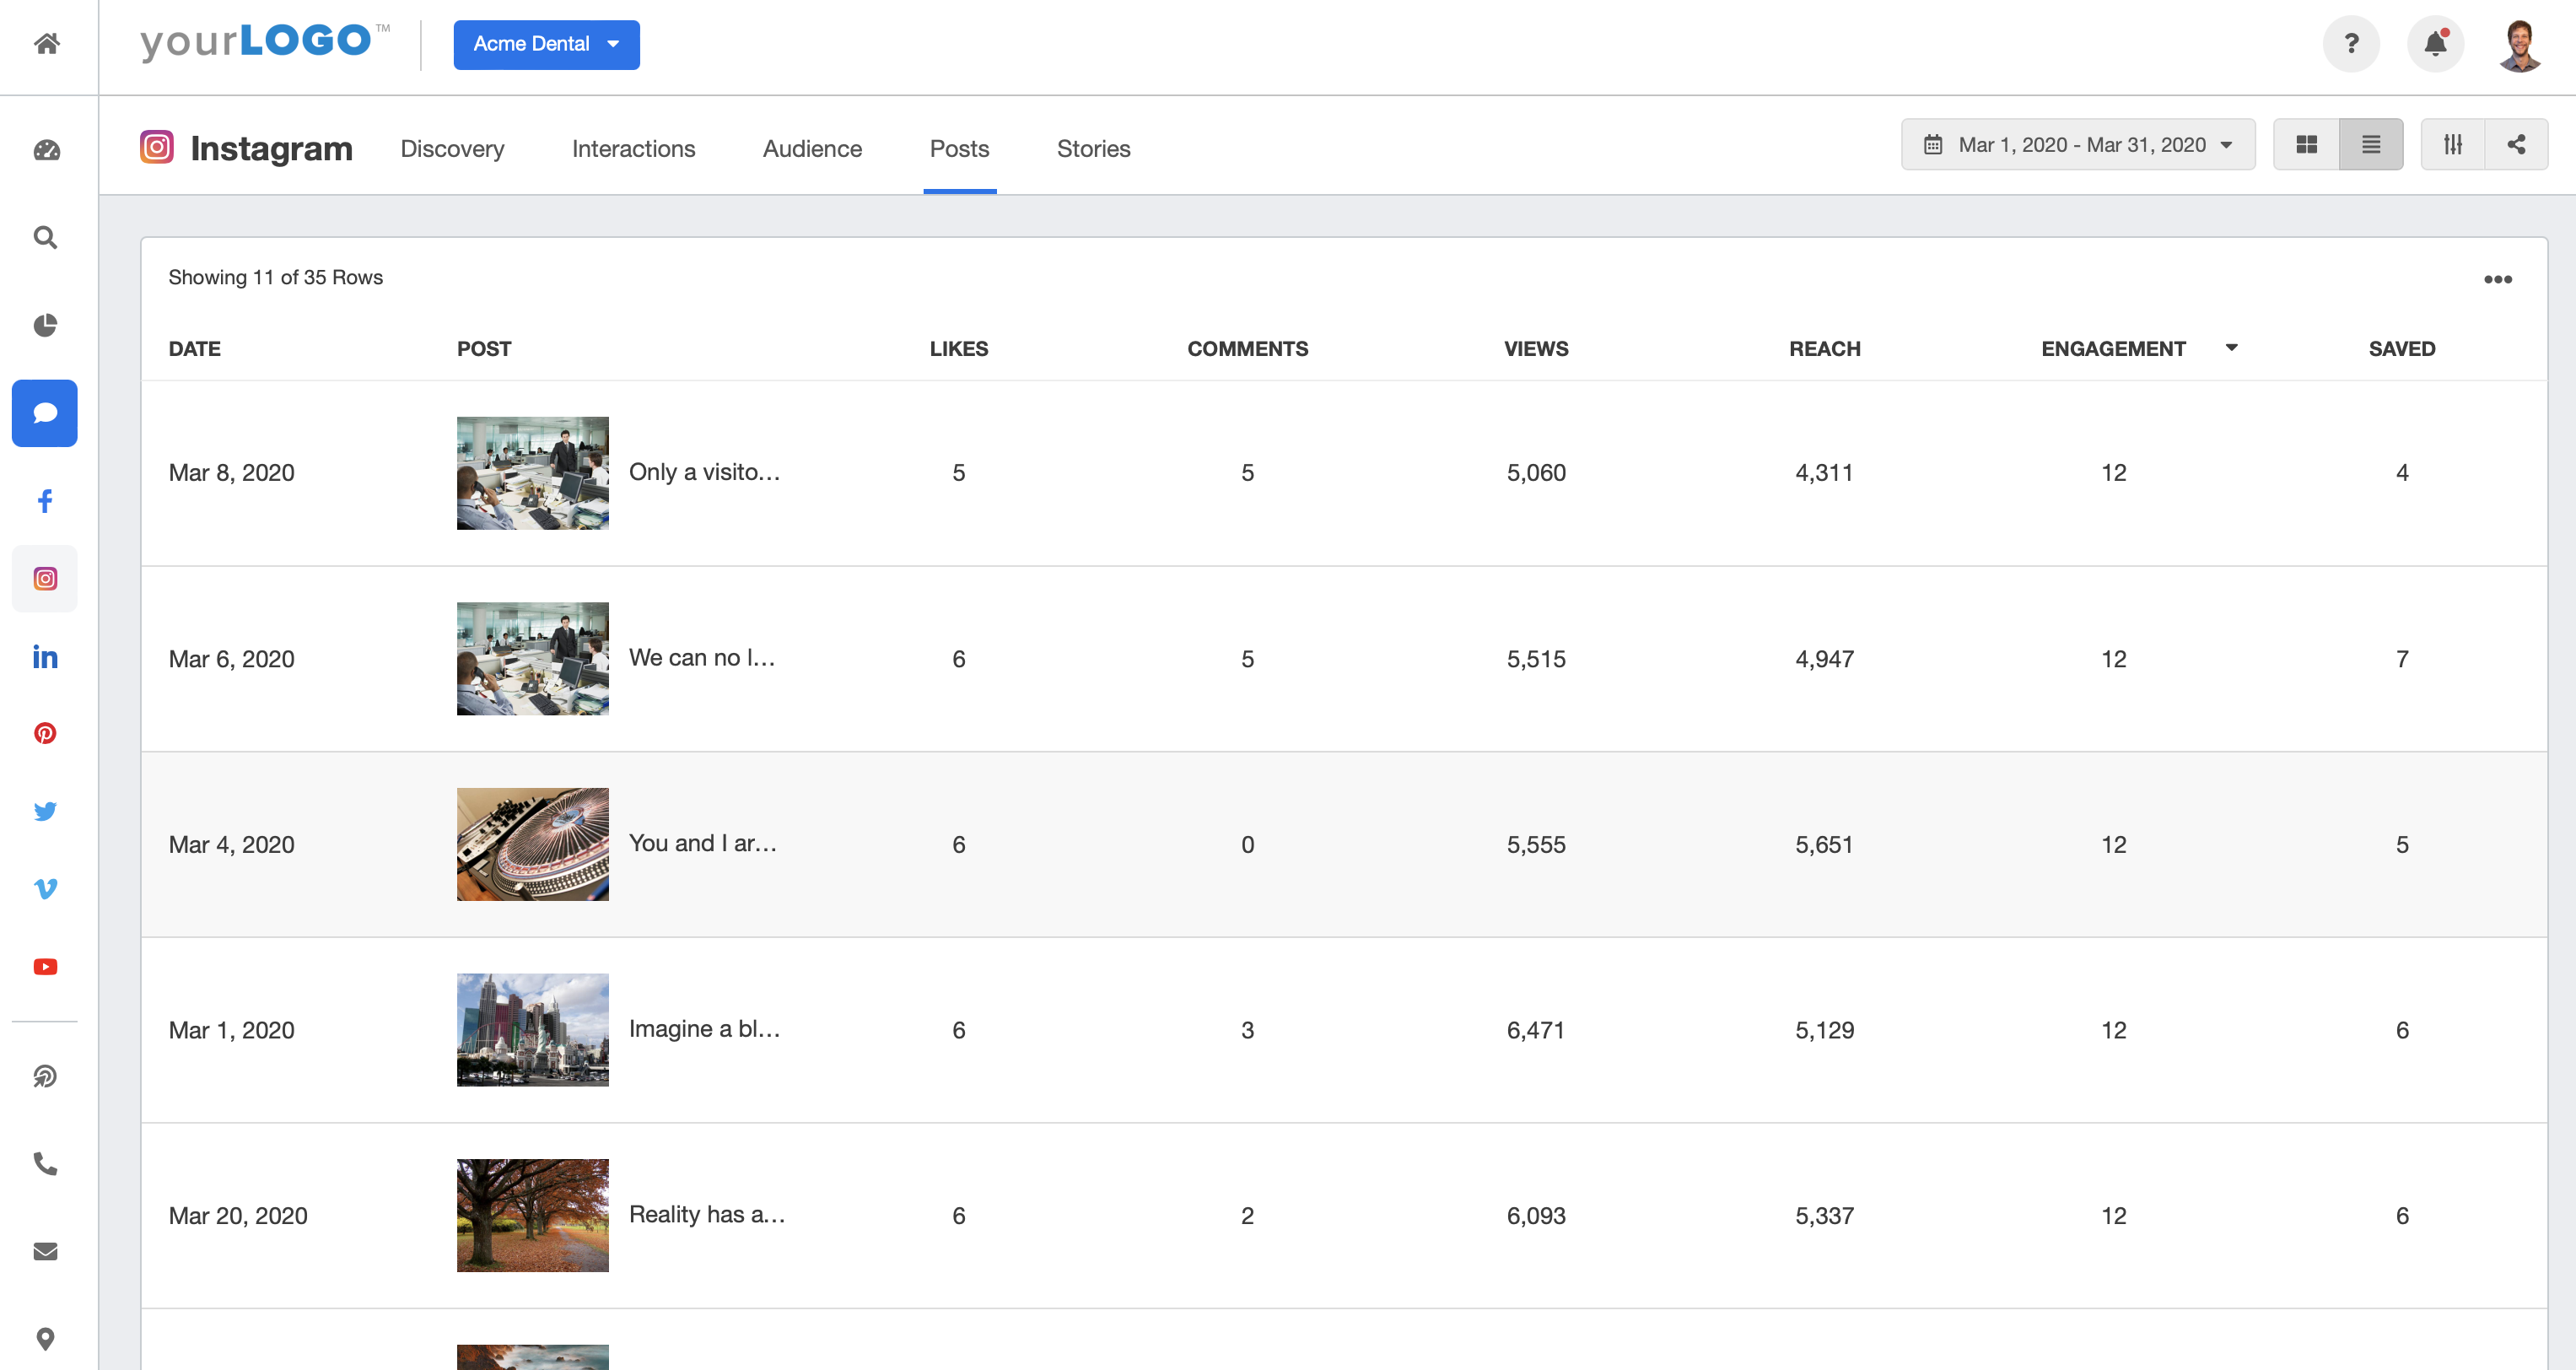Switch to the Audience tab
Screen dimensions: 2576x1370
[x=812, y=149]
